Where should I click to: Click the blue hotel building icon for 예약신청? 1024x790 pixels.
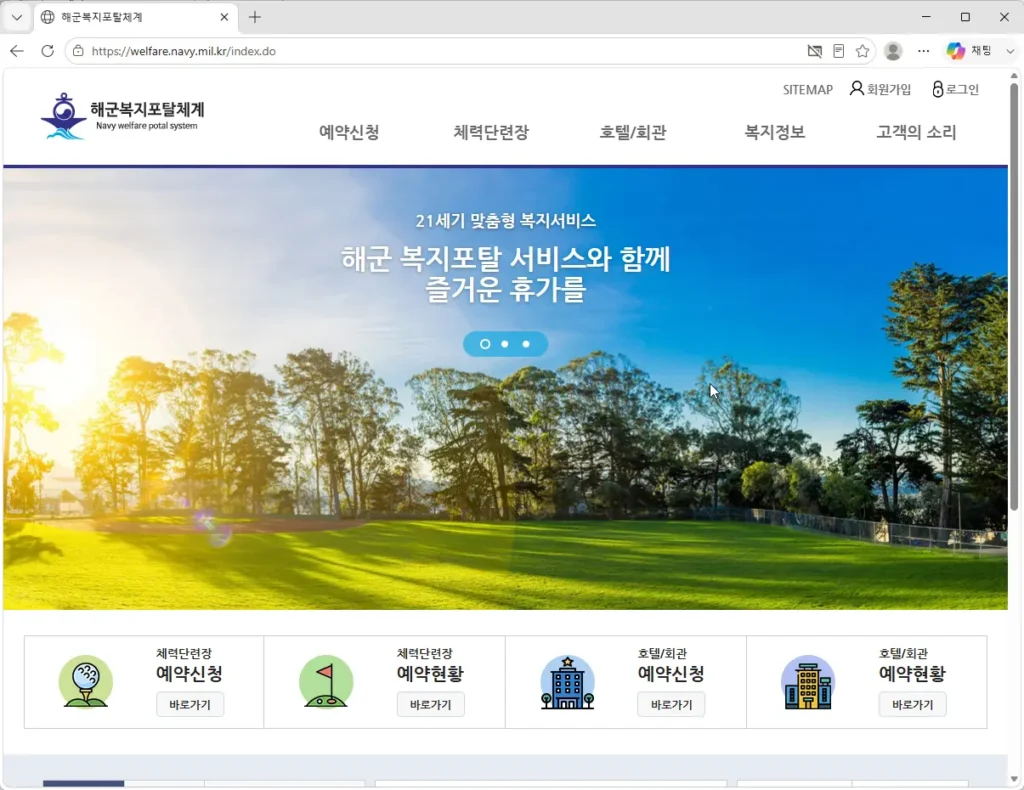[x=568, y=682]
